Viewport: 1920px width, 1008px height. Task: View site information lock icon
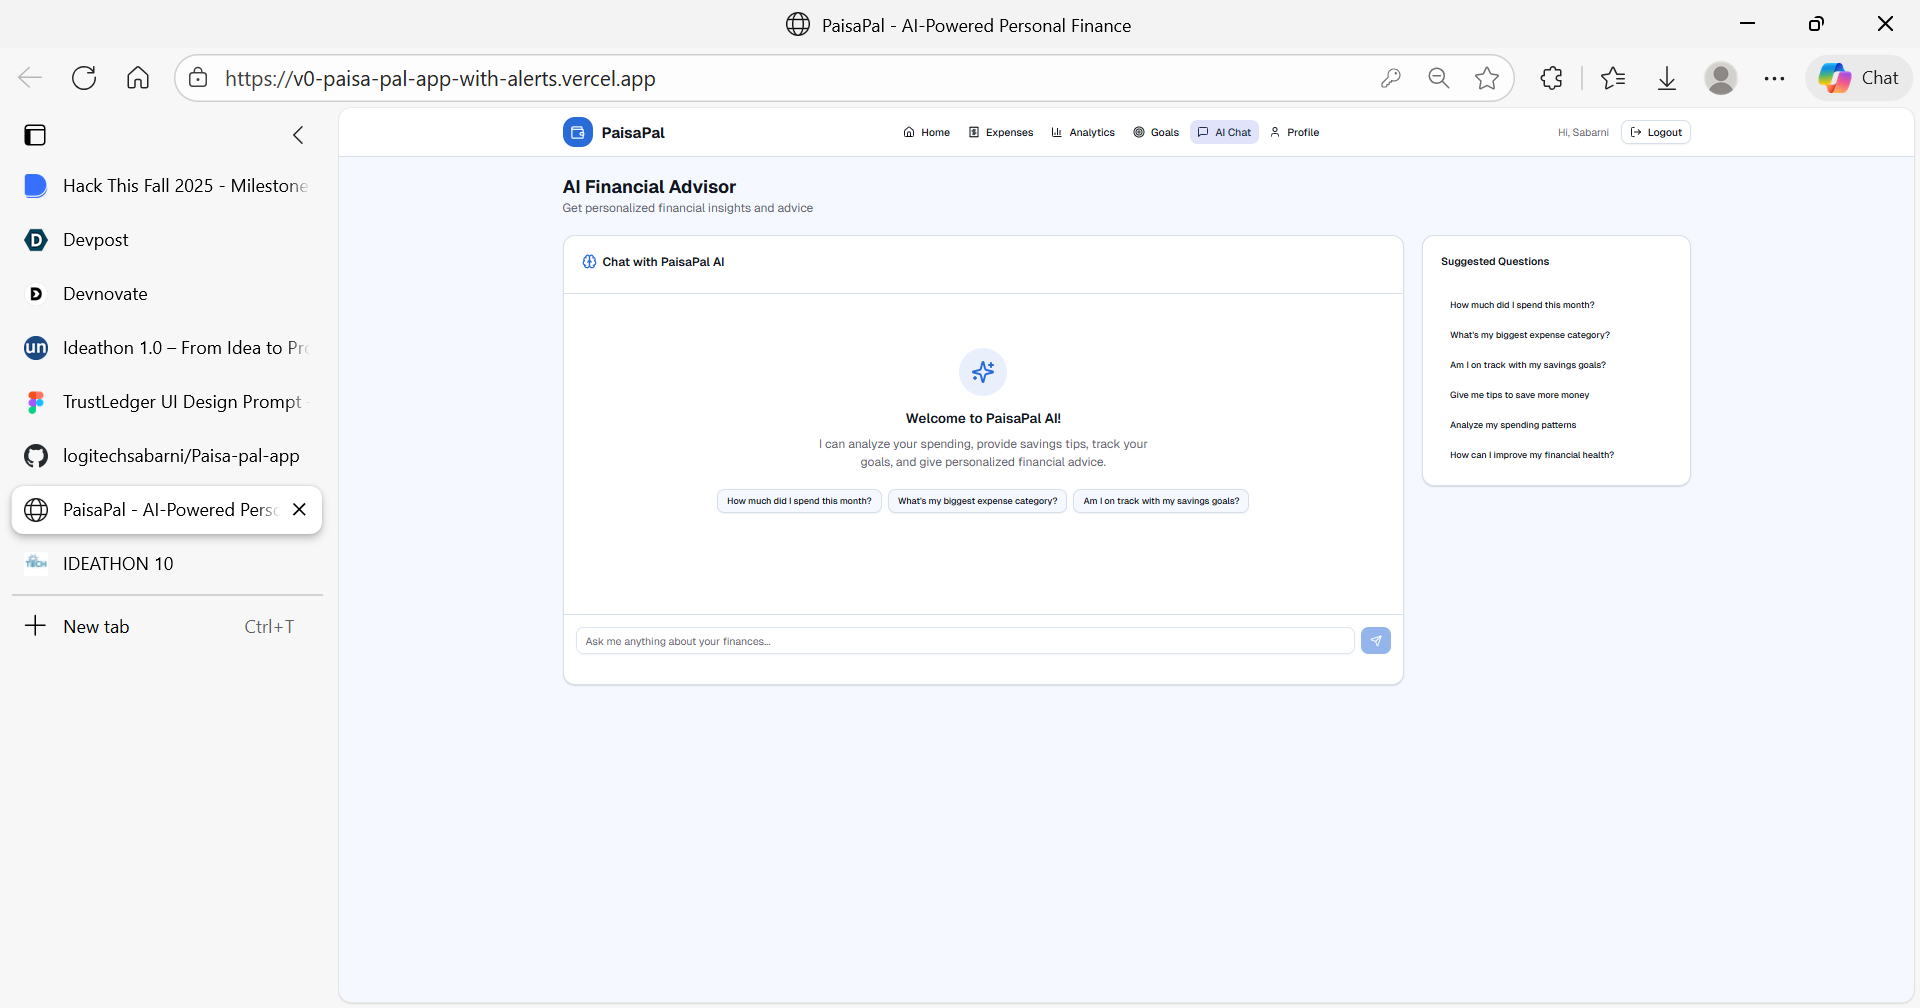pos(198,78)
